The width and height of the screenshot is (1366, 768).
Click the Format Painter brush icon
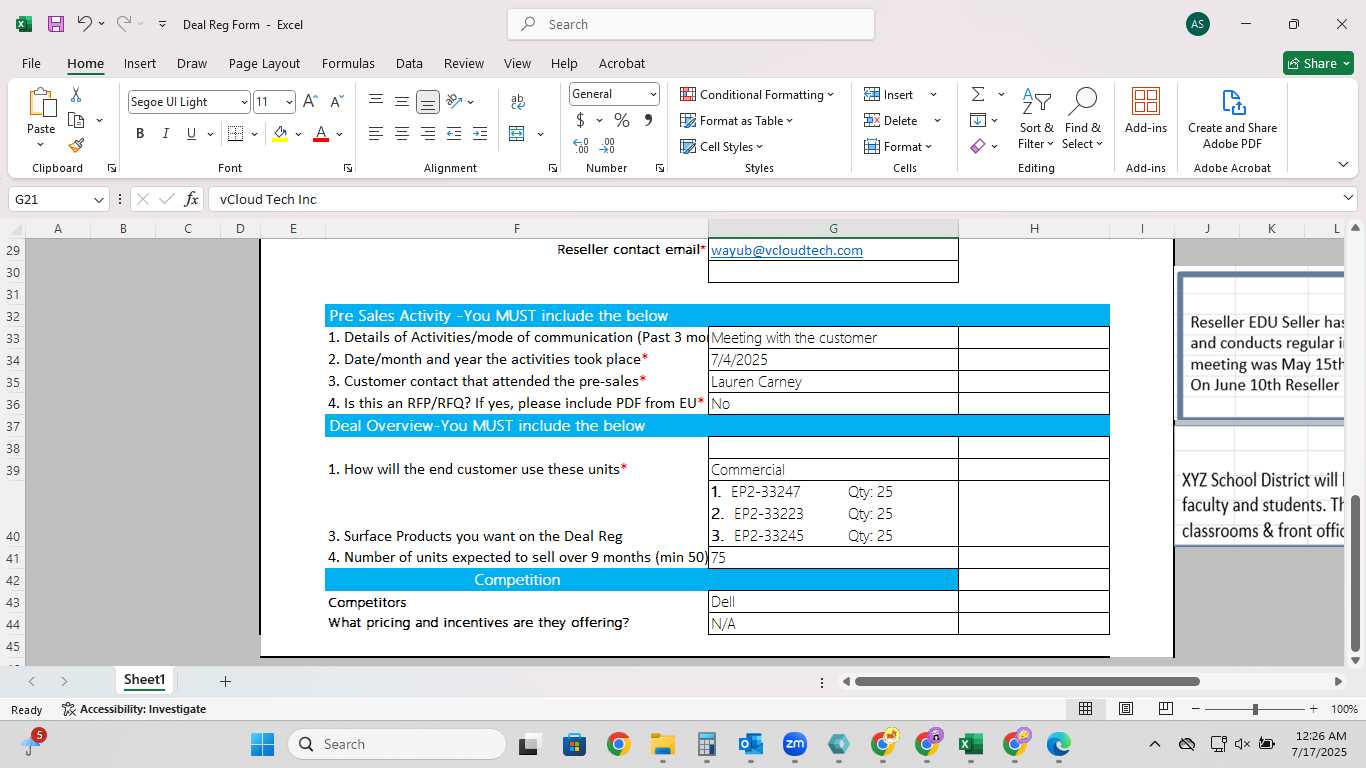pos(76,145)
